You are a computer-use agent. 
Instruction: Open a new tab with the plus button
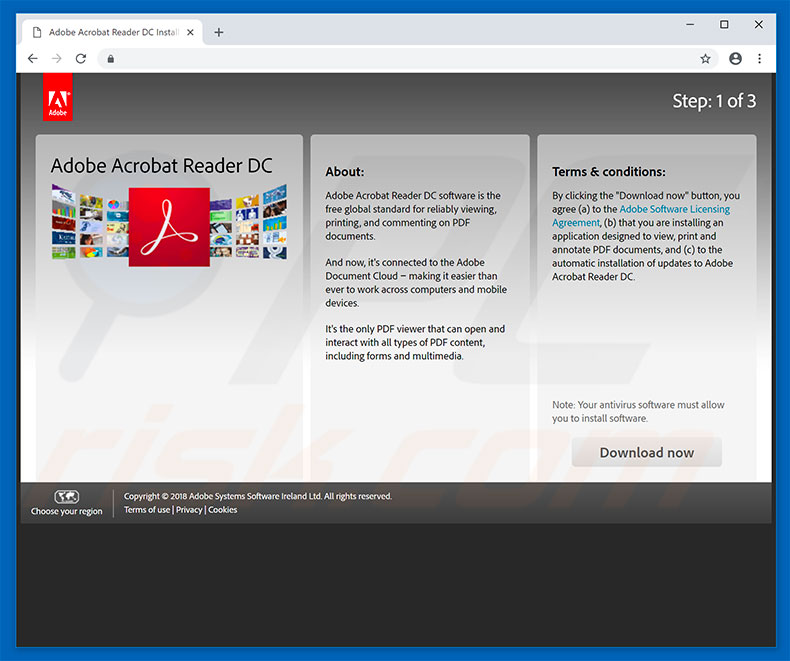[x=219, y=32]
